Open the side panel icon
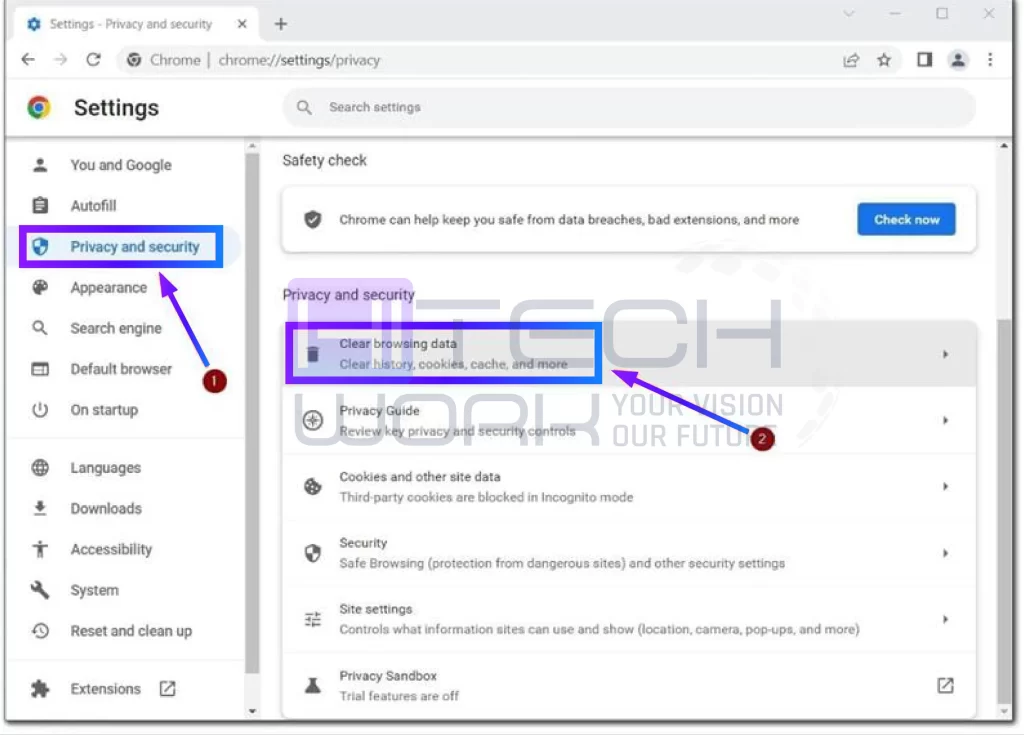 (x=924, y=60)
